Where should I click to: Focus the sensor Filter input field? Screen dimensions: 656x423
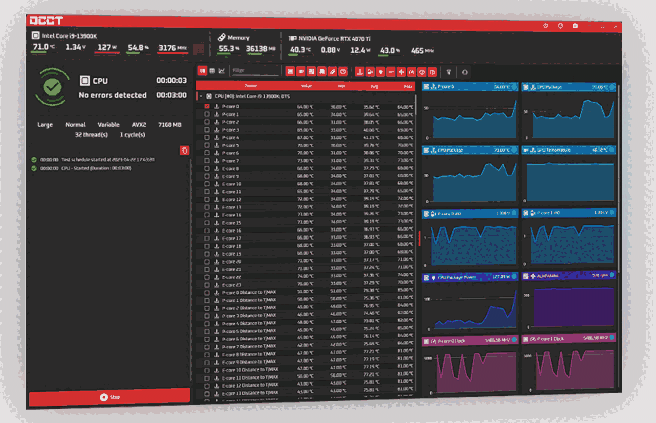click(255, 71)
